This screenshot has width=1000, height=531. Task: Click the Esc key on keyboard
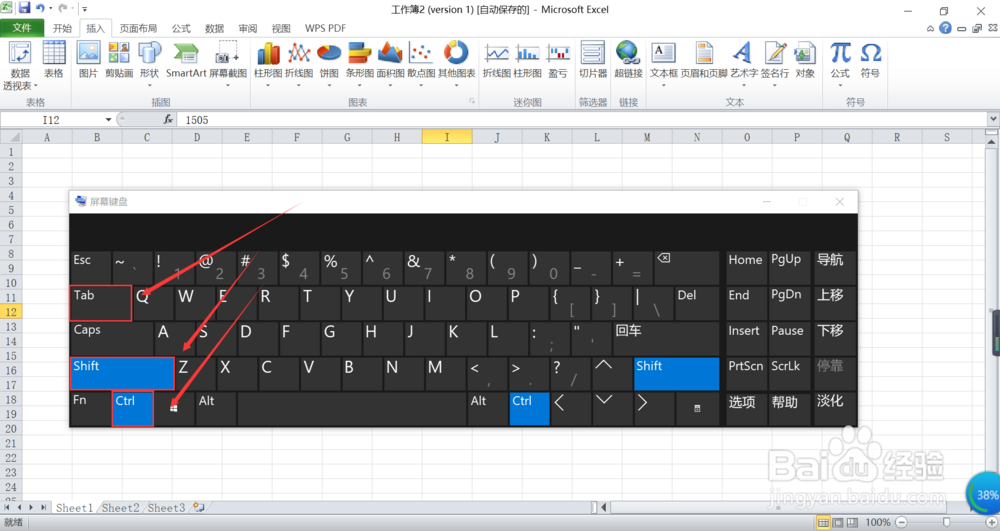[x=90, y=267]
